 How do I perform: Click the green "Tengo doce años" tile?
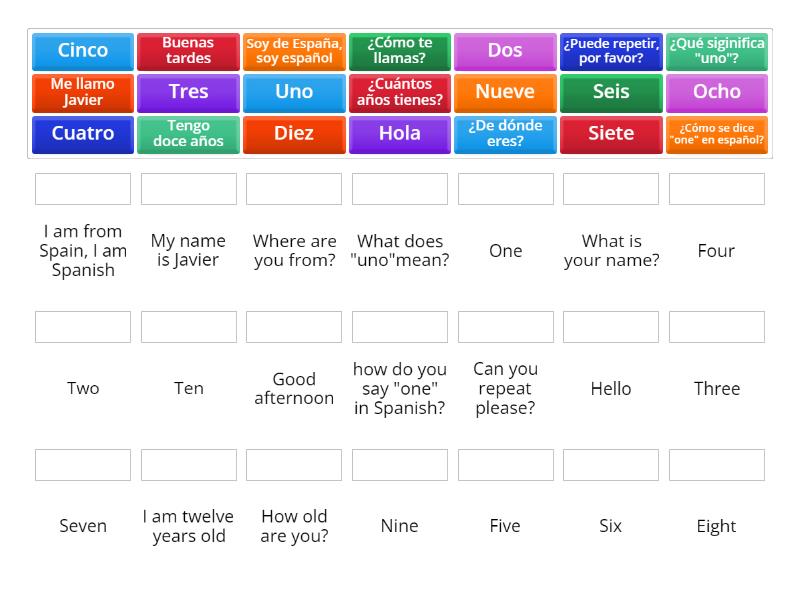[188, 135]
